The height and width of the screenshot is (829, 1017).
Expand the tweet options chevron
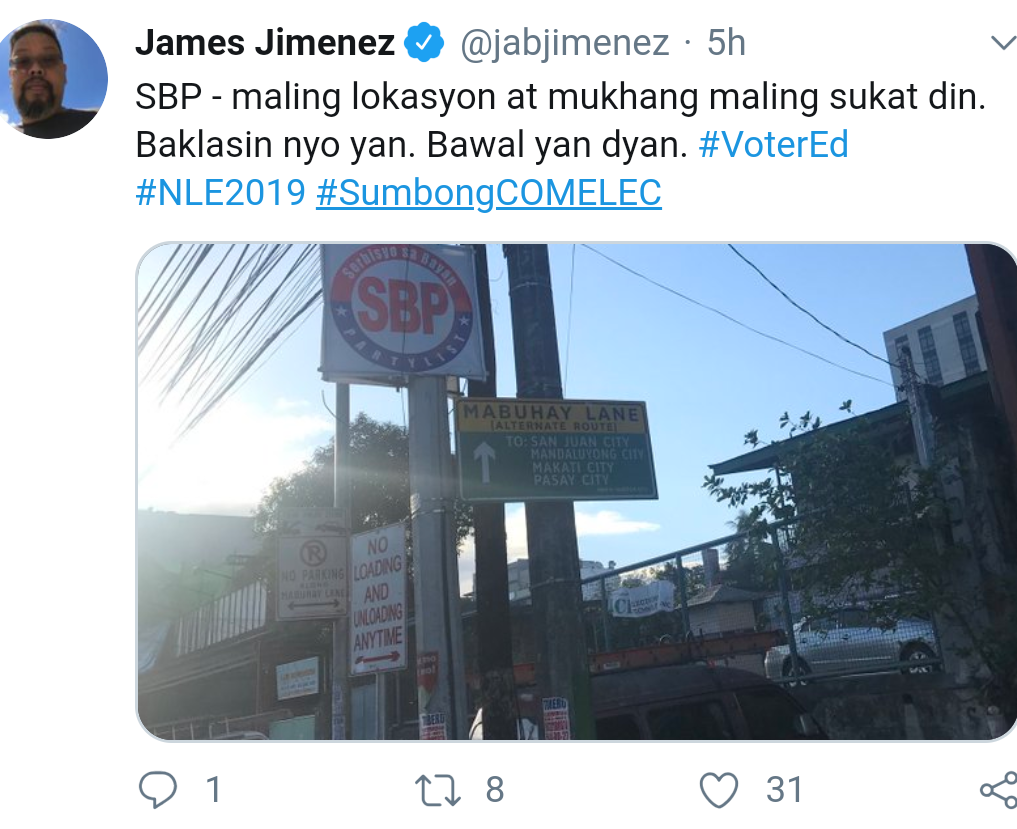pyautogui.click(x=1004, y=43)
